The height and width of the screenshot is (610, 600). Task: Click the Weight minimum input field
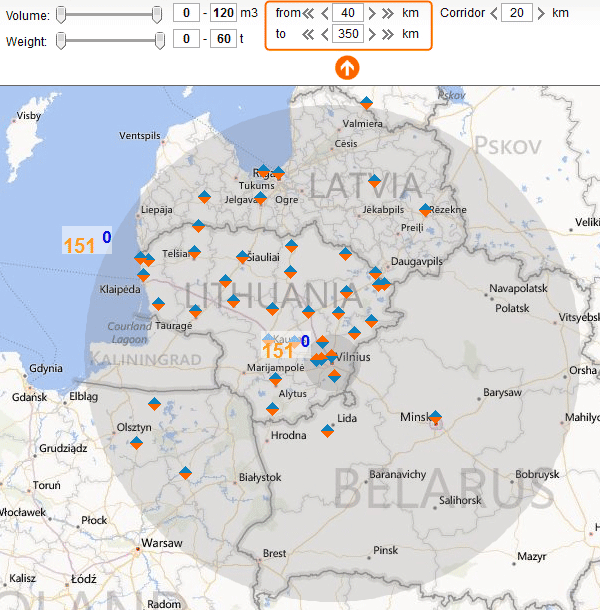(186, 40)
